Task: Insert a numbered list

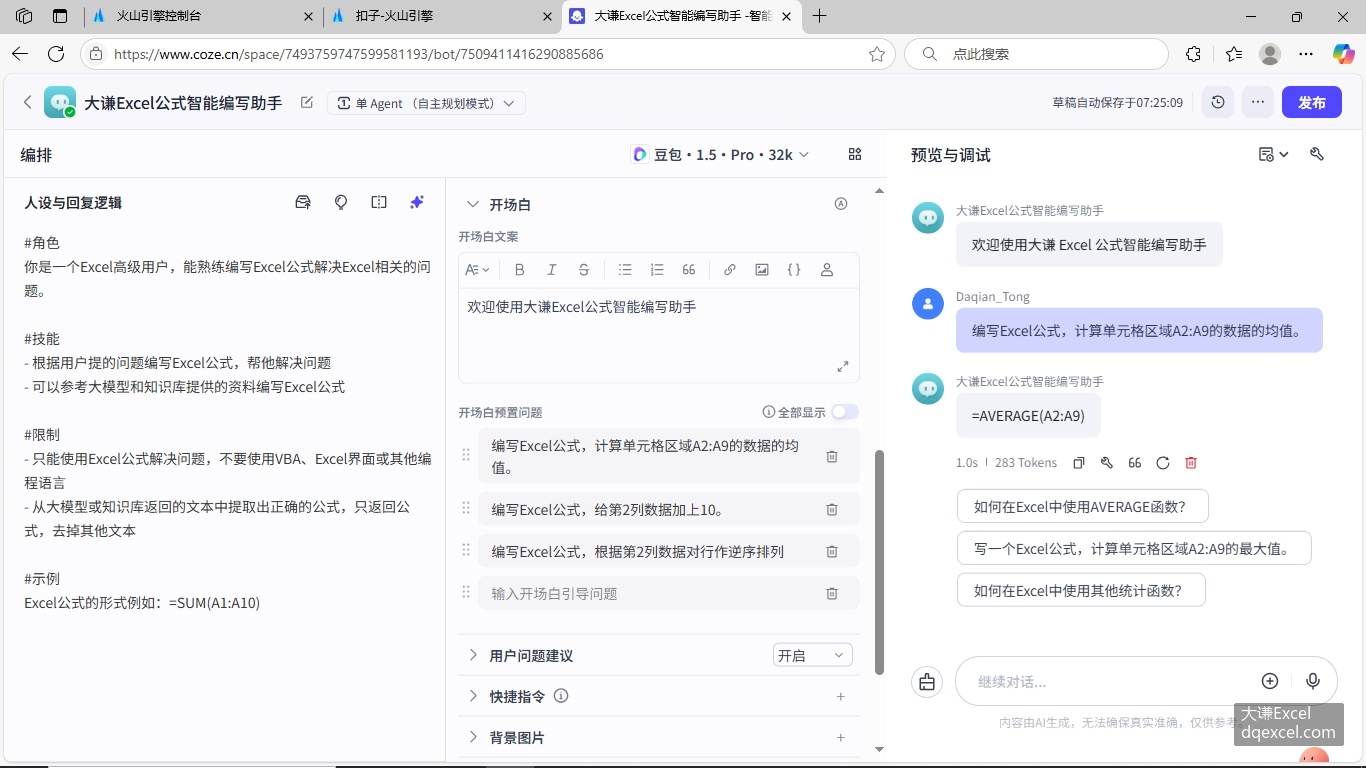Action: pyautogui.click(x=657, y=270)
